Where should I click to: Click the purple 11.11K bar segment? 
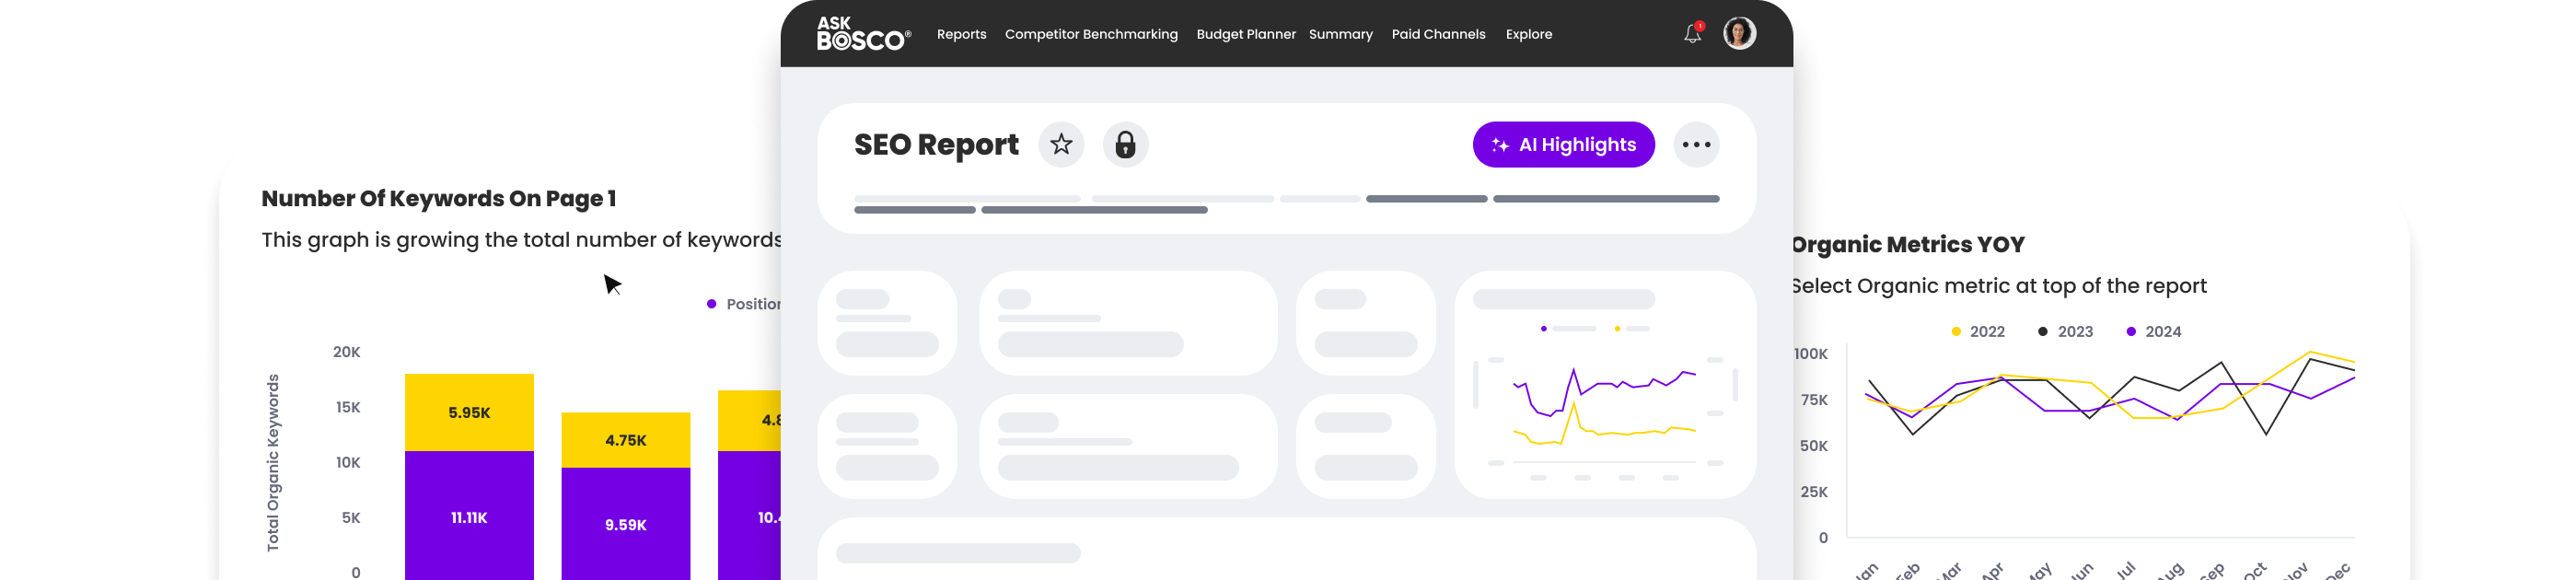click(469, 516)
